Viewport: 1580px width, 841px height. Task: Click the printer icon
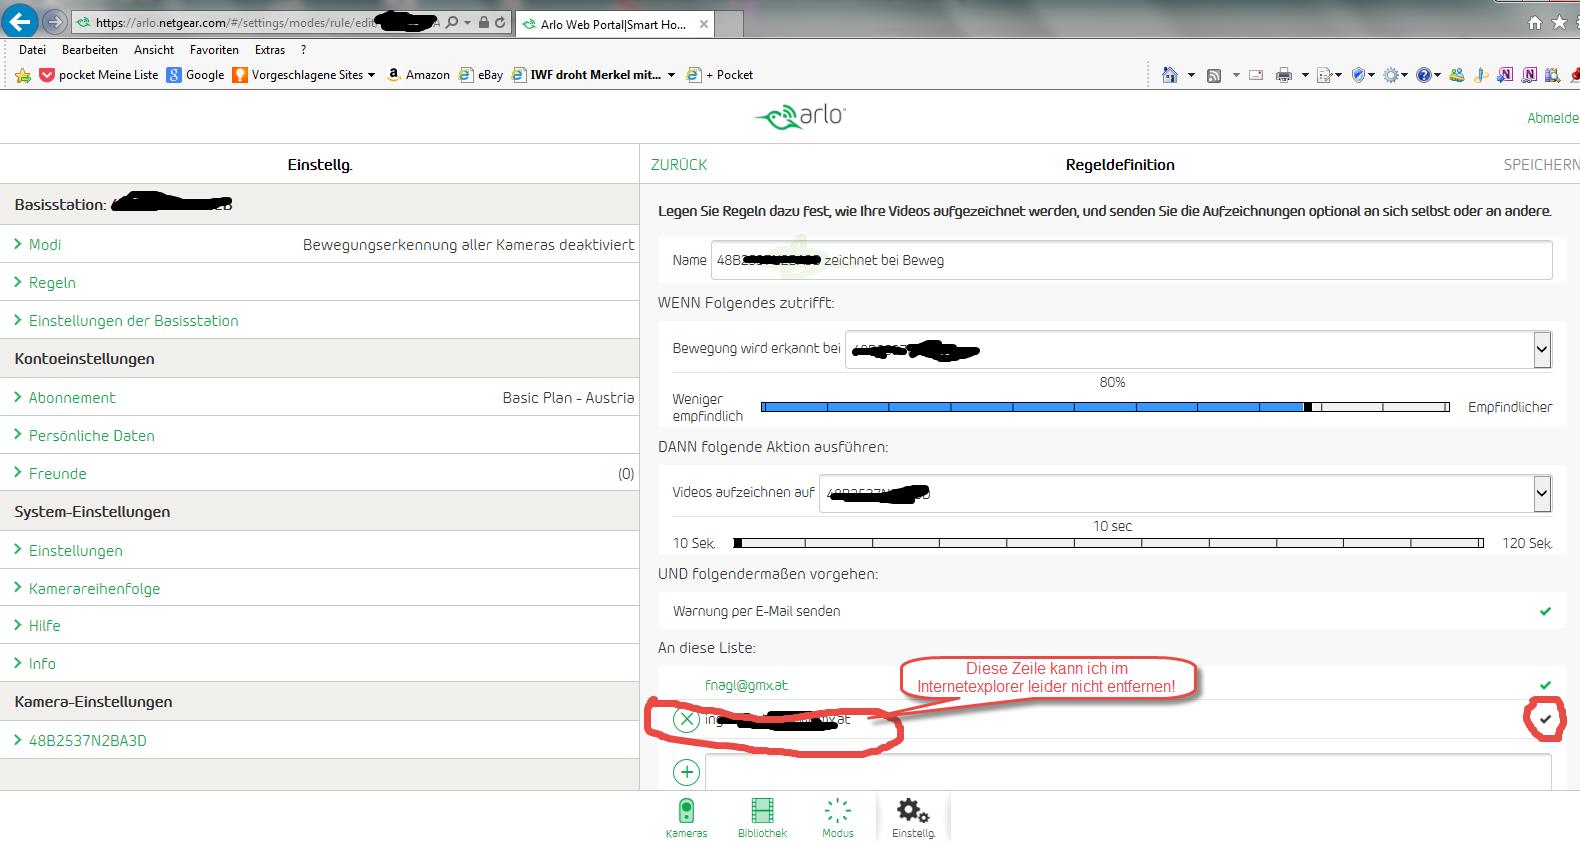(1284, 75)
